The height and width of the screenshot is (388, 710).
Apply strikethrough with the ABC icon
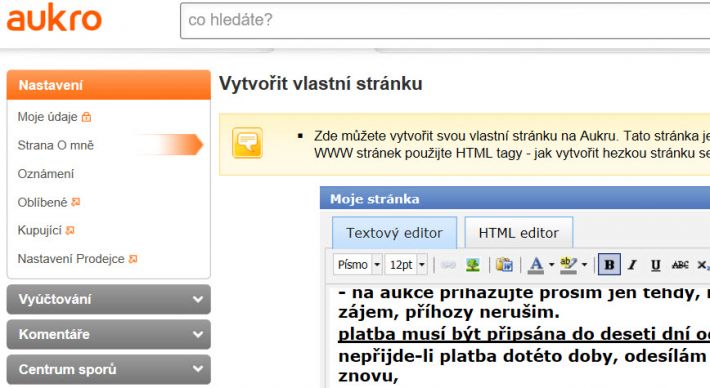(x=680, y=265)
